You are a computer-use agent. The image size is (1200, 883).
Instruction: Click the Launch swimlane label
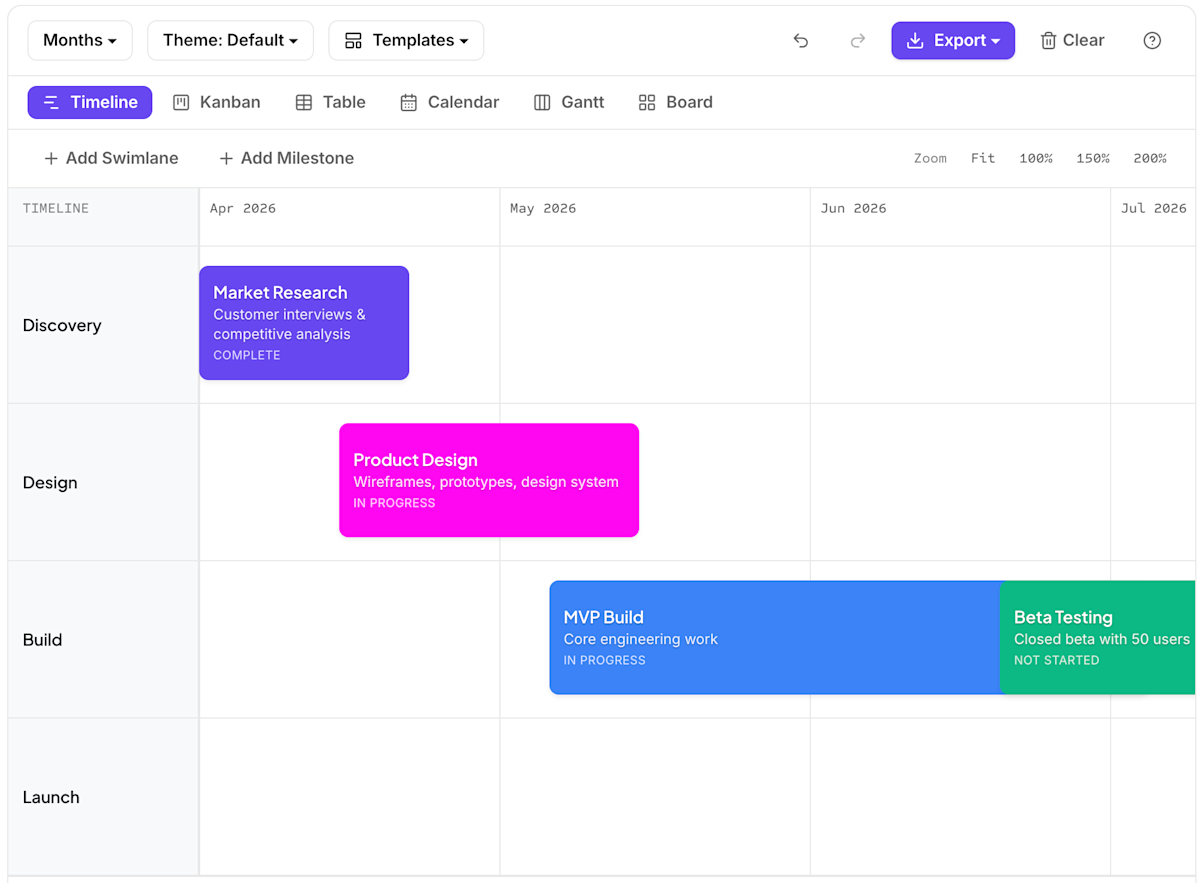coord(51,797)
